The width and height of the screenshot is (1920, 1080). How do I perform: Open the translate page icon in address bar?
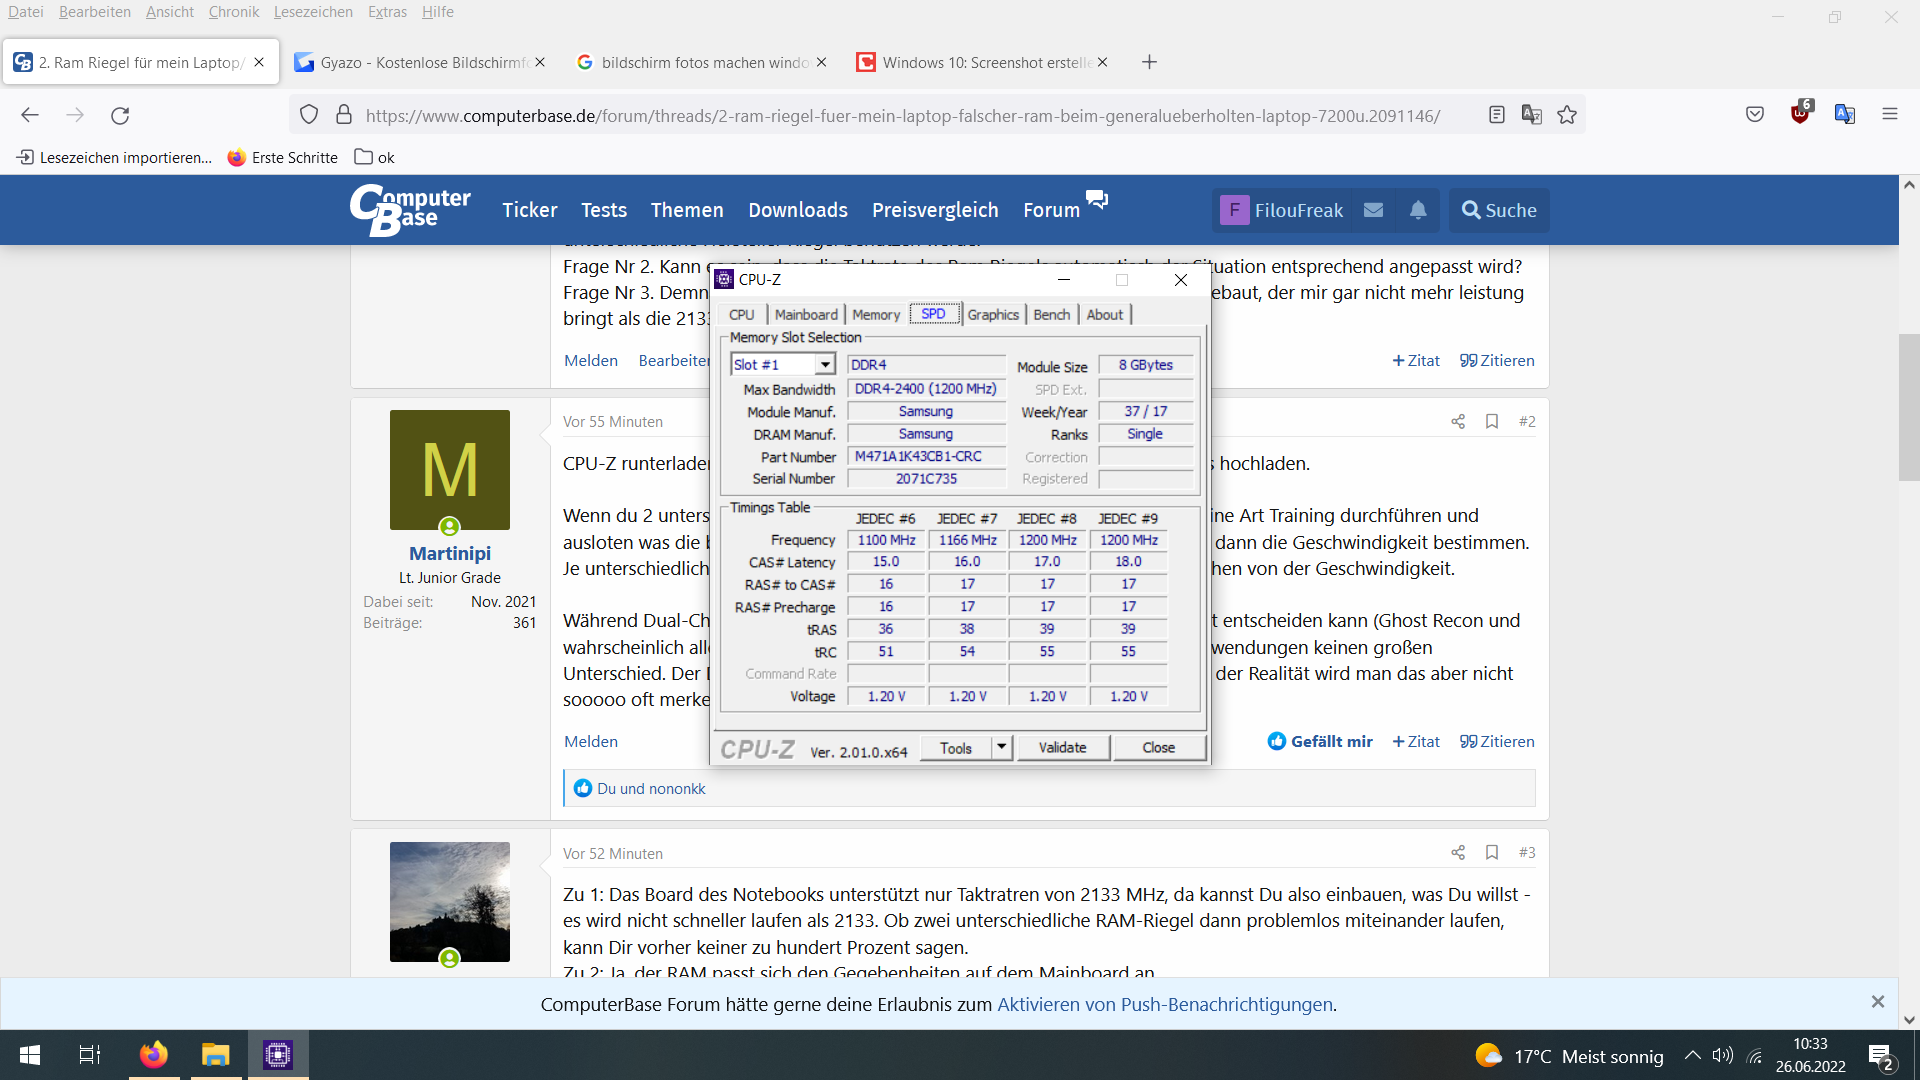click(1531, 115)
